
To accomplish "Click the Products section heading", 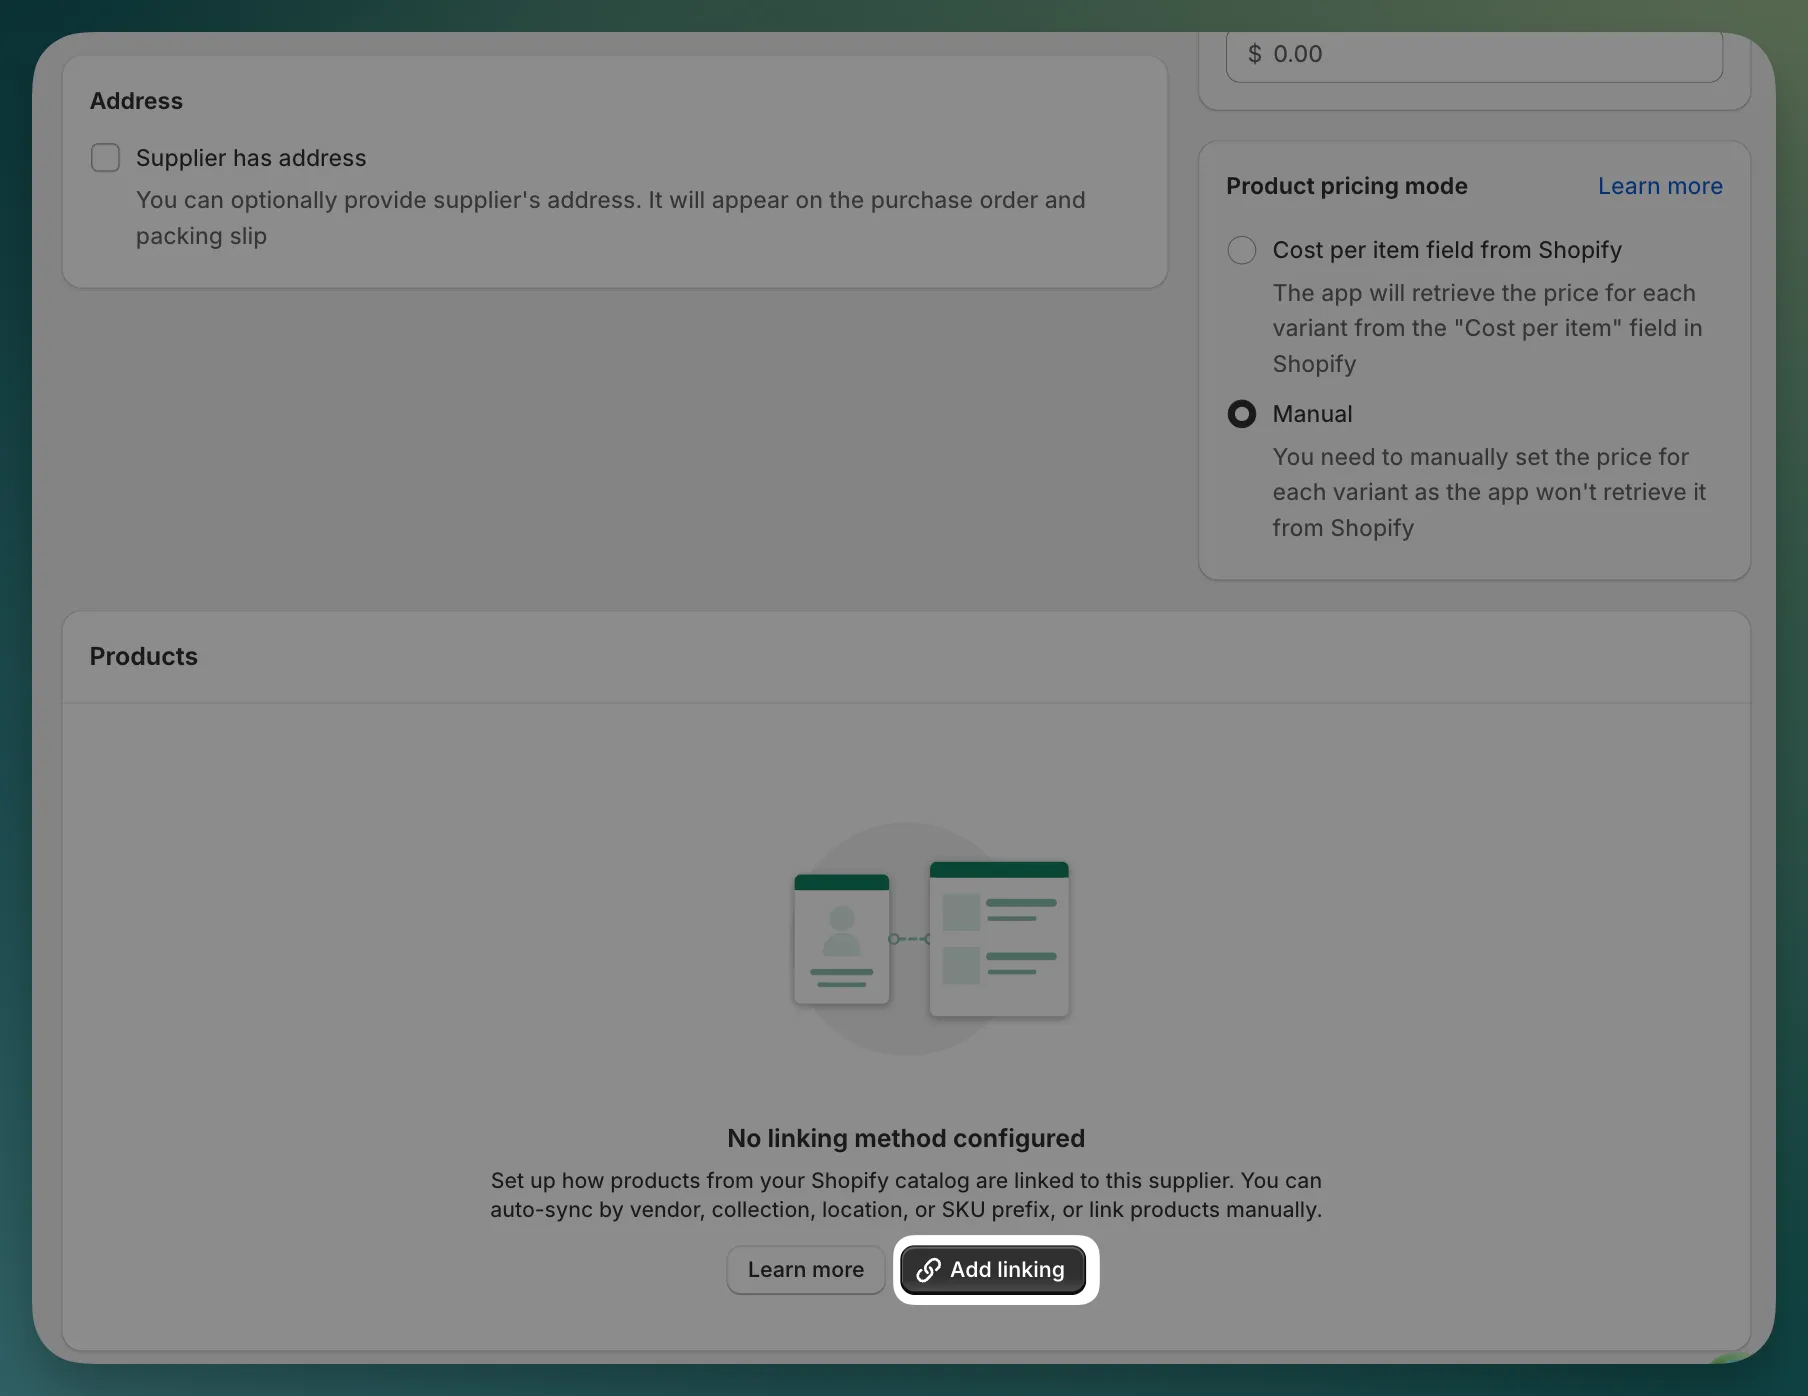I will pos(144,656).
